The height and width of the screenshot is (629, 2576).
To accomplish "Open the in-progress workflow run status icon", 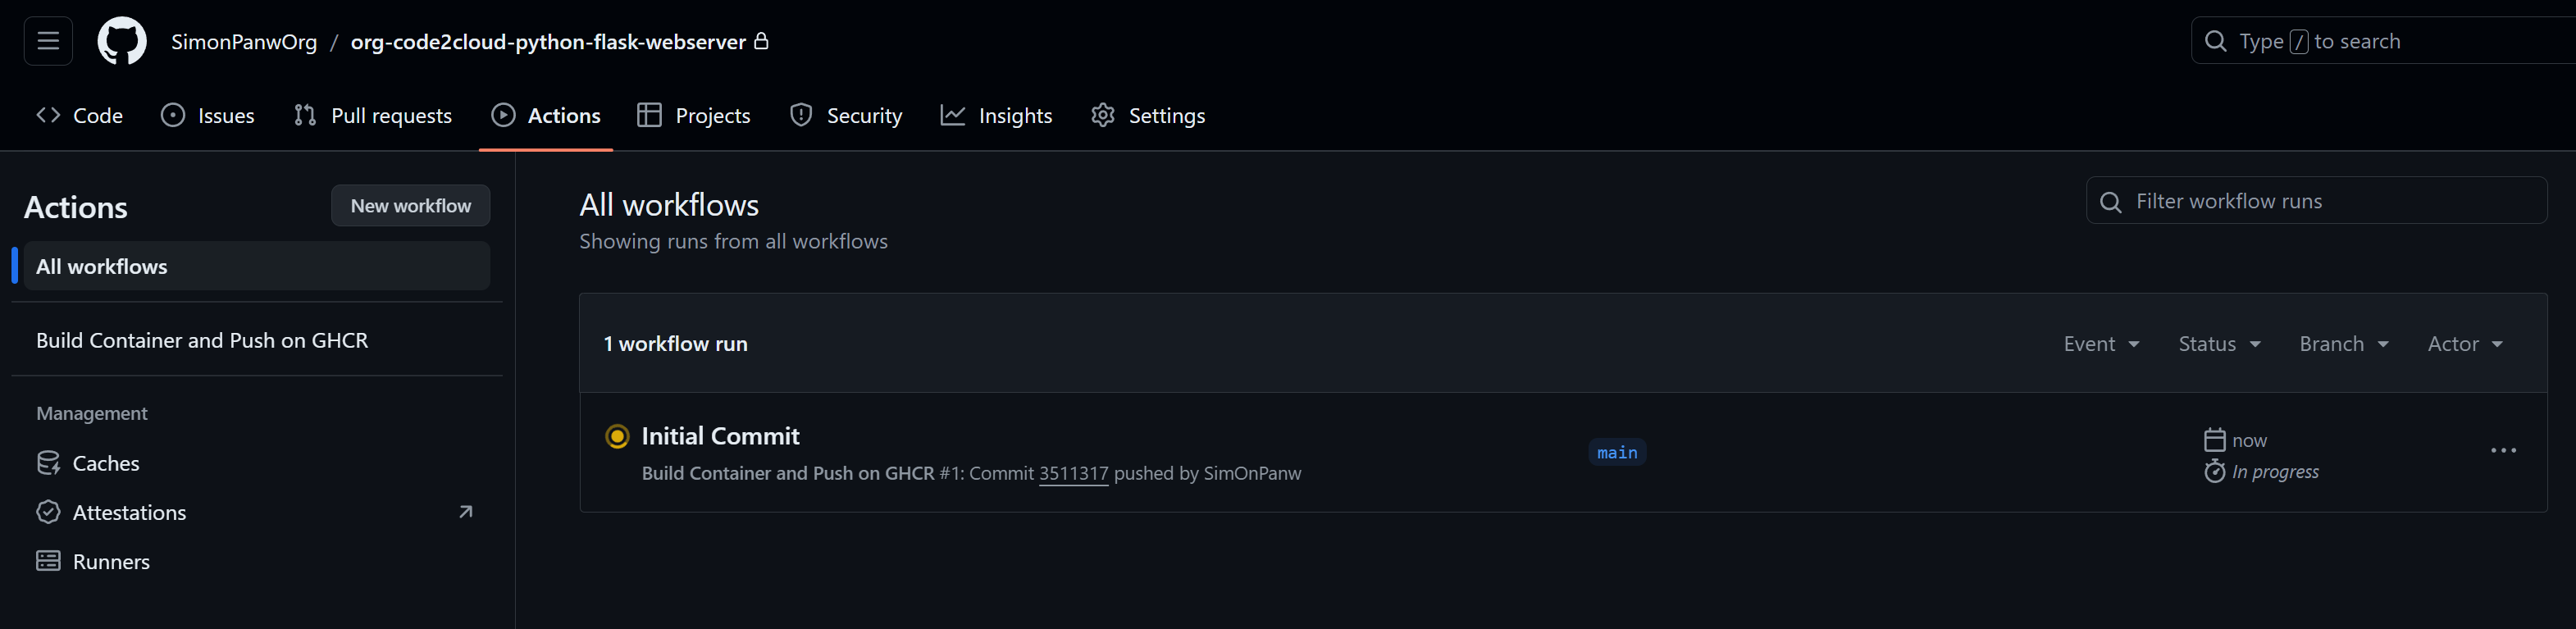I will tap(617, 436).
